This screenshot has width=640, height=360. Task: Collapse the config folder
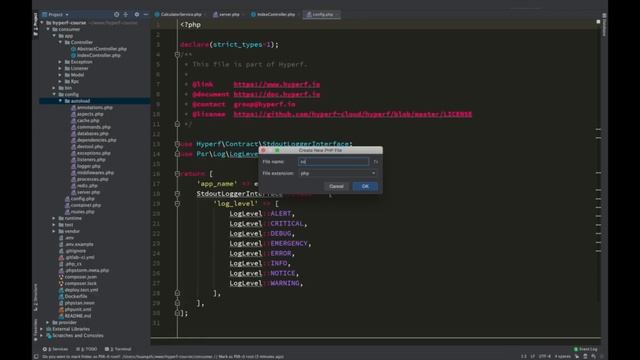pos(54,94)
